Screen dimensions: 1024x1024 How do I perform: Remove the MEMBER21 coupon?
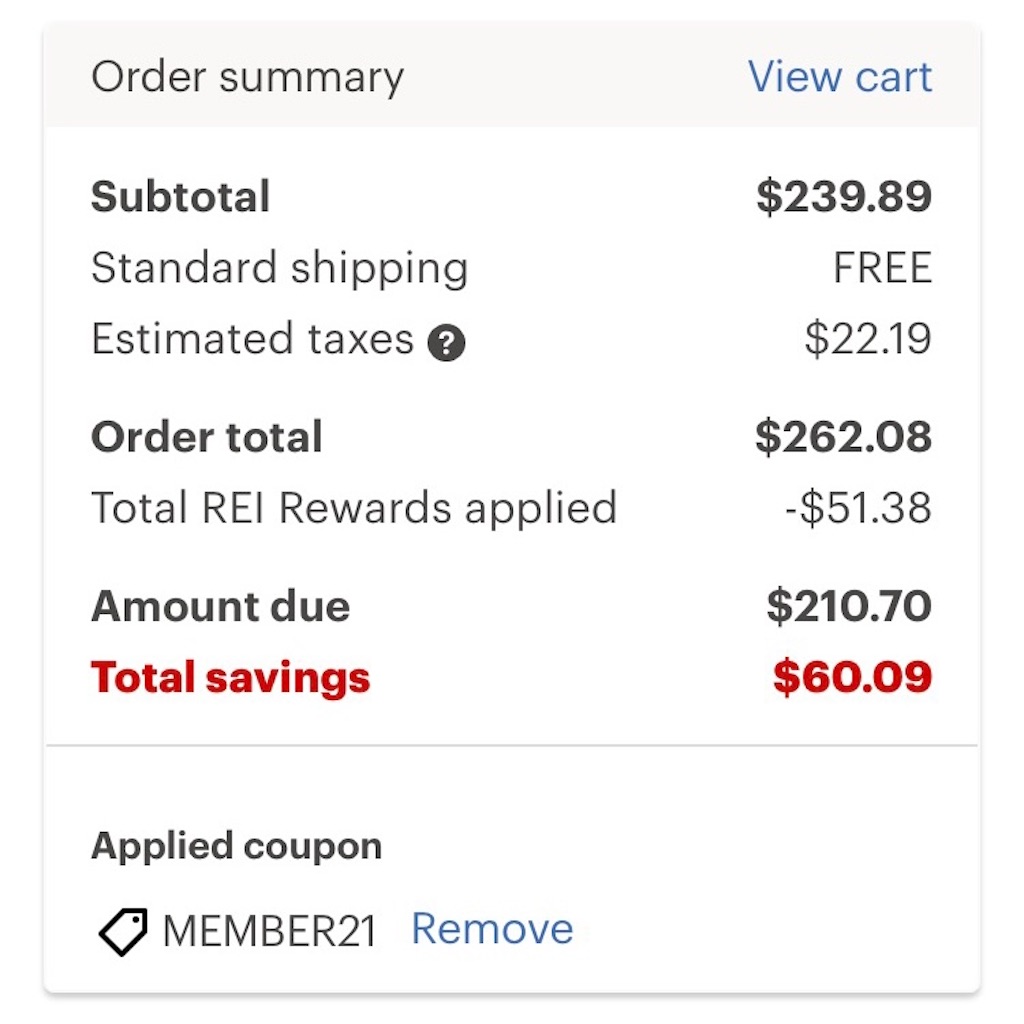[x=492, y=929]
